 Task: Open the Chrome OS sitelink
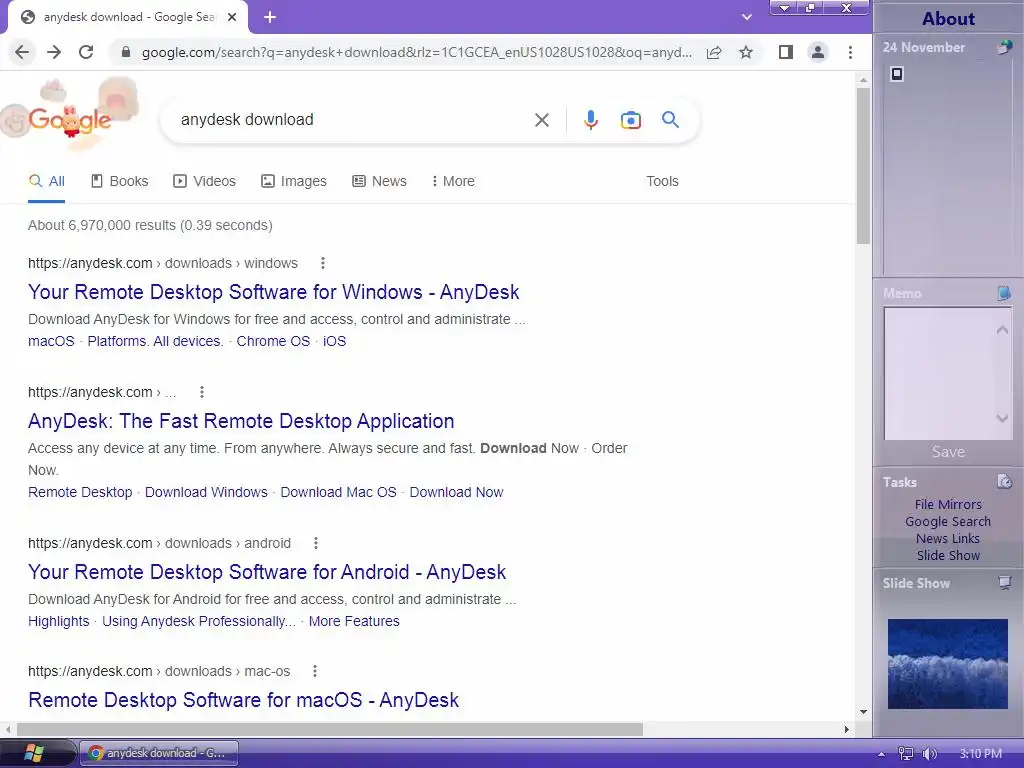point(273,341)
